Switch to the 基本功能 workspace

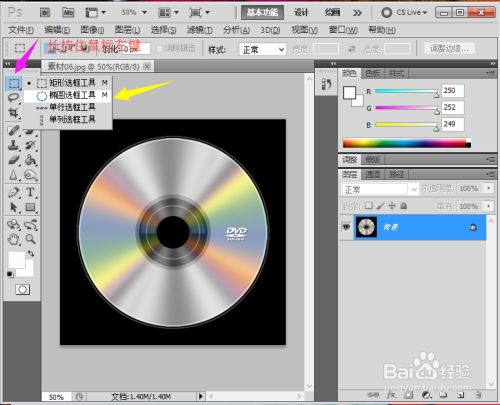[262, 12]
